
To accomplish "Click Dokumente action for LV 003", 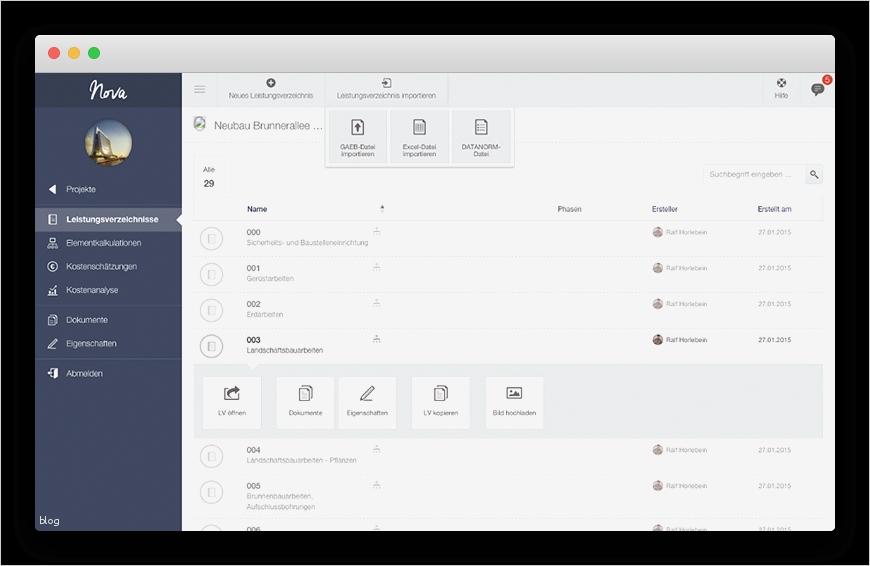I will pos(305,402).
